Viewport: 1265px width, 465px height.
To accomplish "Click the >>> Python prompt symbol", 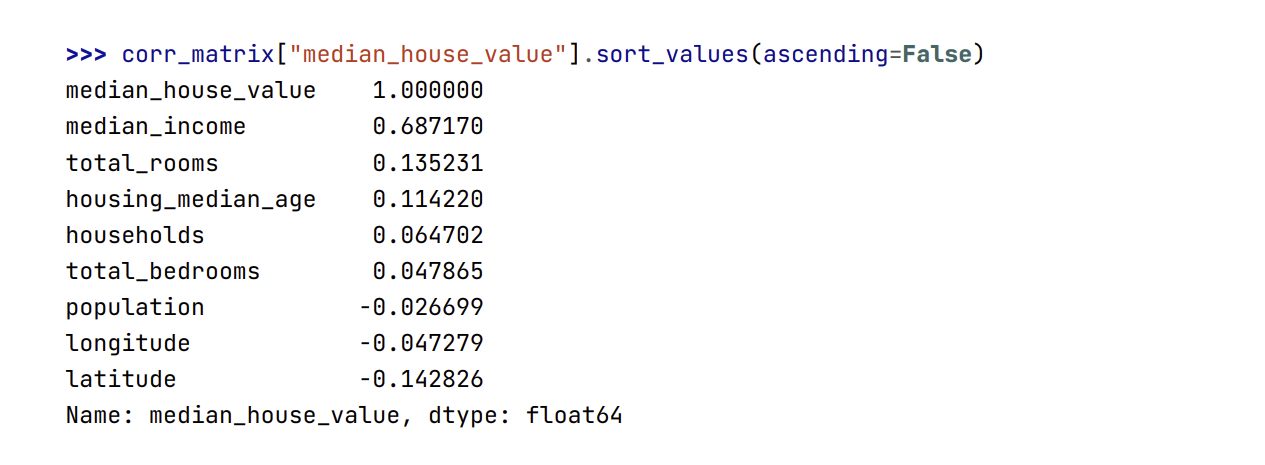I will tap(86, 54).
